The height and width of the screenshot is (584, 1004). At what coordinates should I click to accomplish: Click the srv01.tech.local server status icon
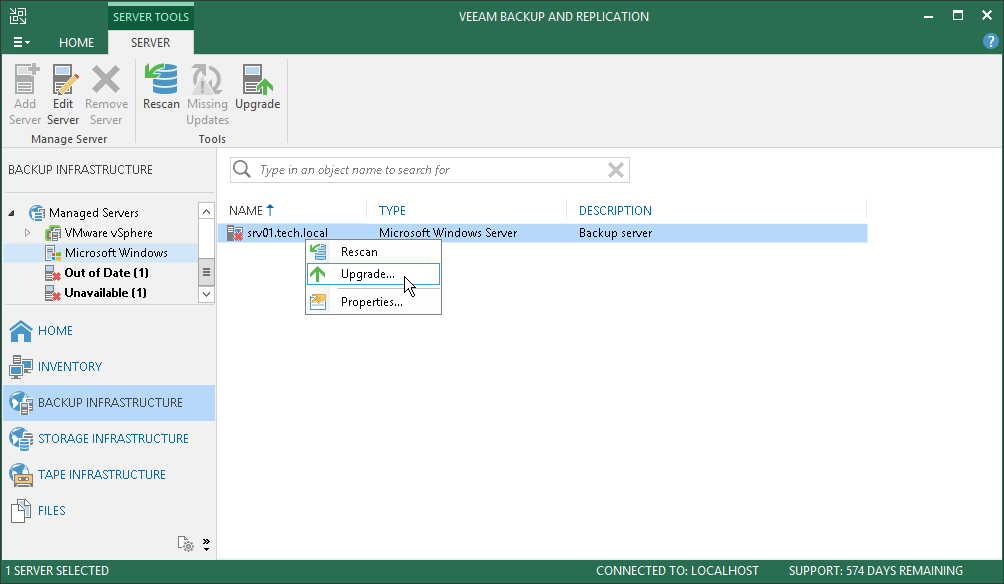[x=235, y=233]
